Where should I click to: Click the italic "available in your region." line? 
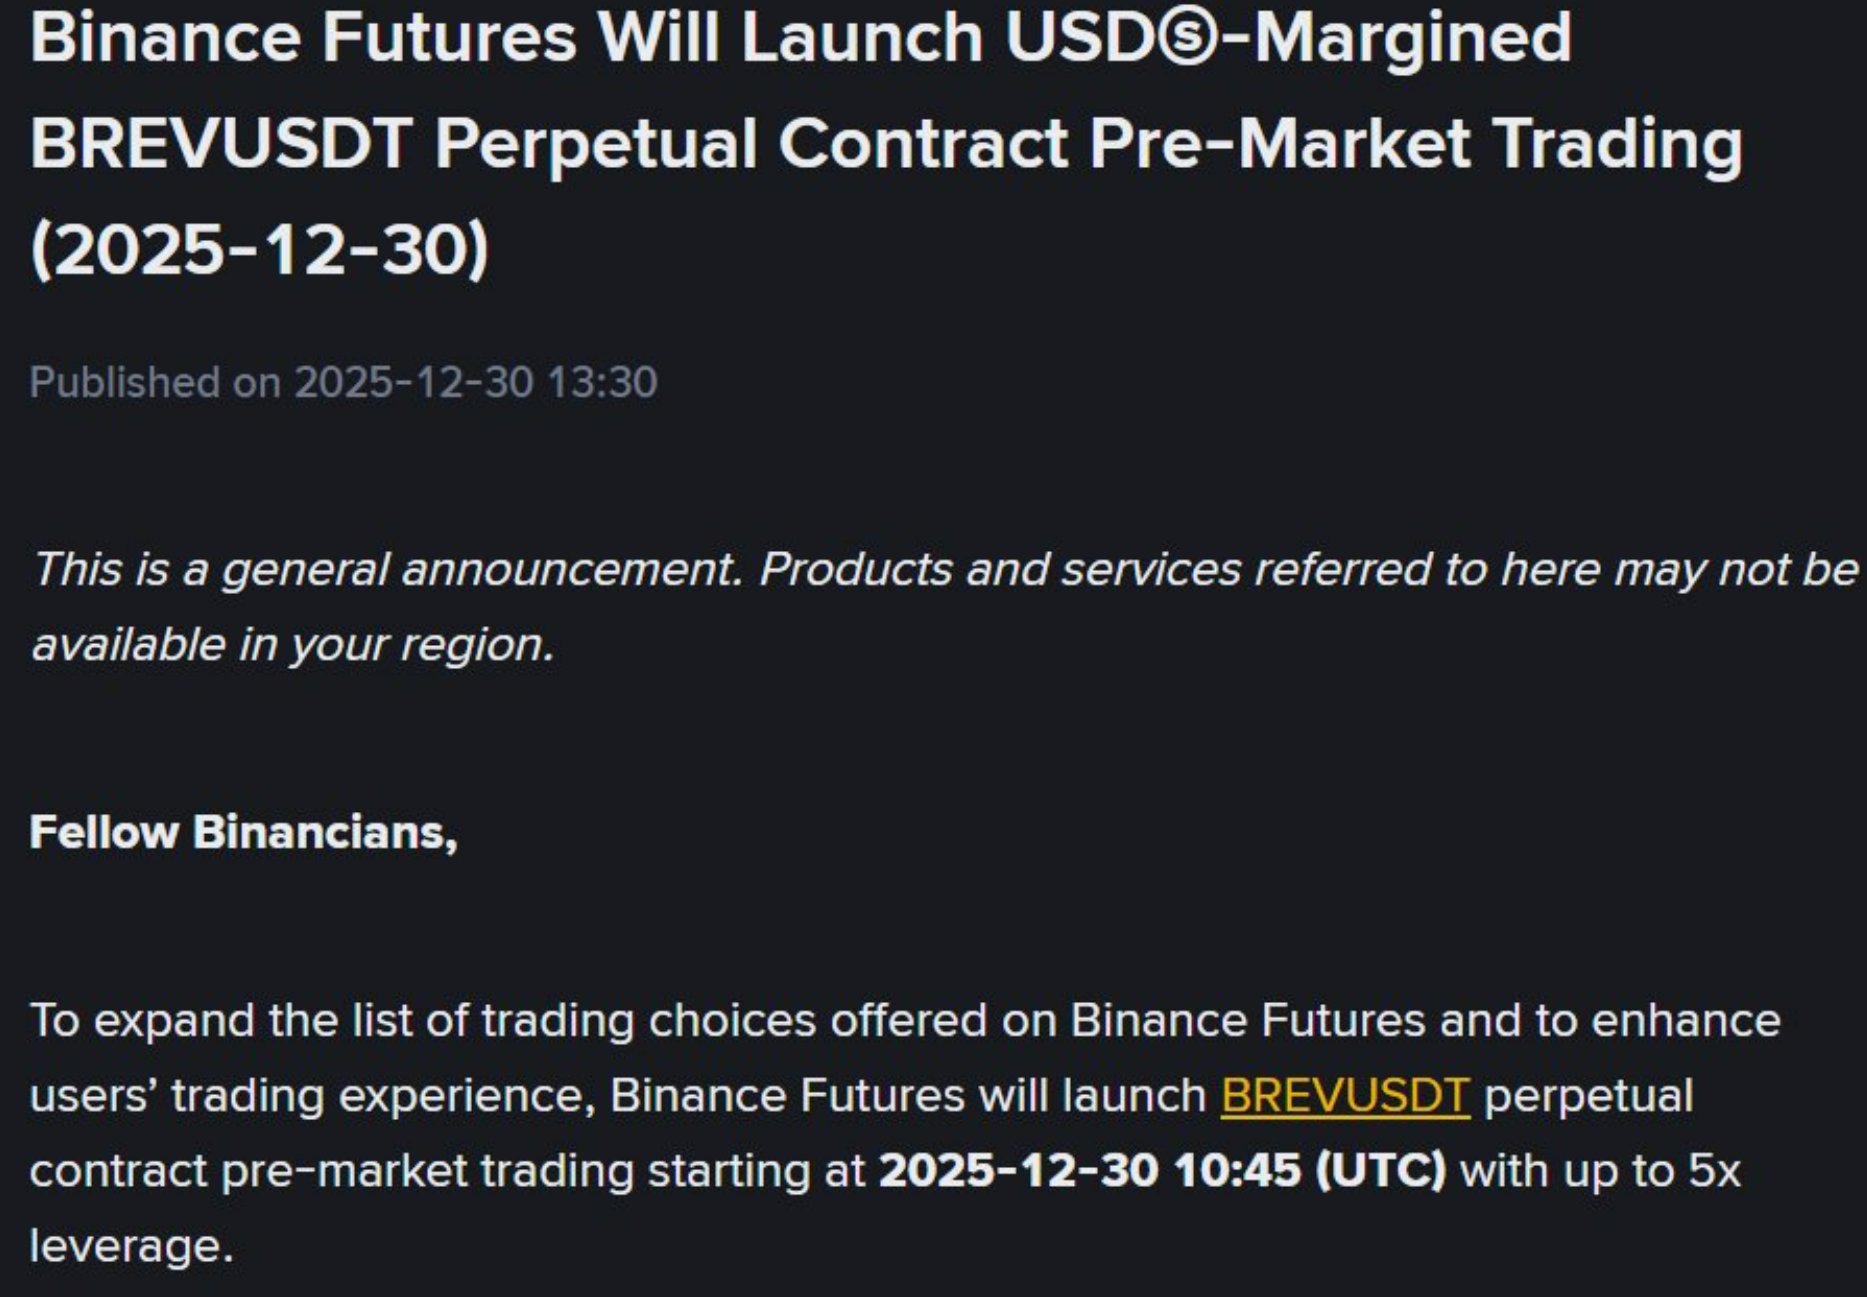(292, 645)
